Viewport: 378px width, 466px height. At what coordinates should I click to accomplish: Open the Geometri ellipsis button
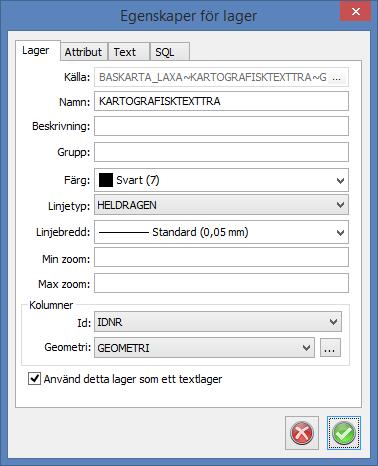pyautogui.click(x=330, y=348)
